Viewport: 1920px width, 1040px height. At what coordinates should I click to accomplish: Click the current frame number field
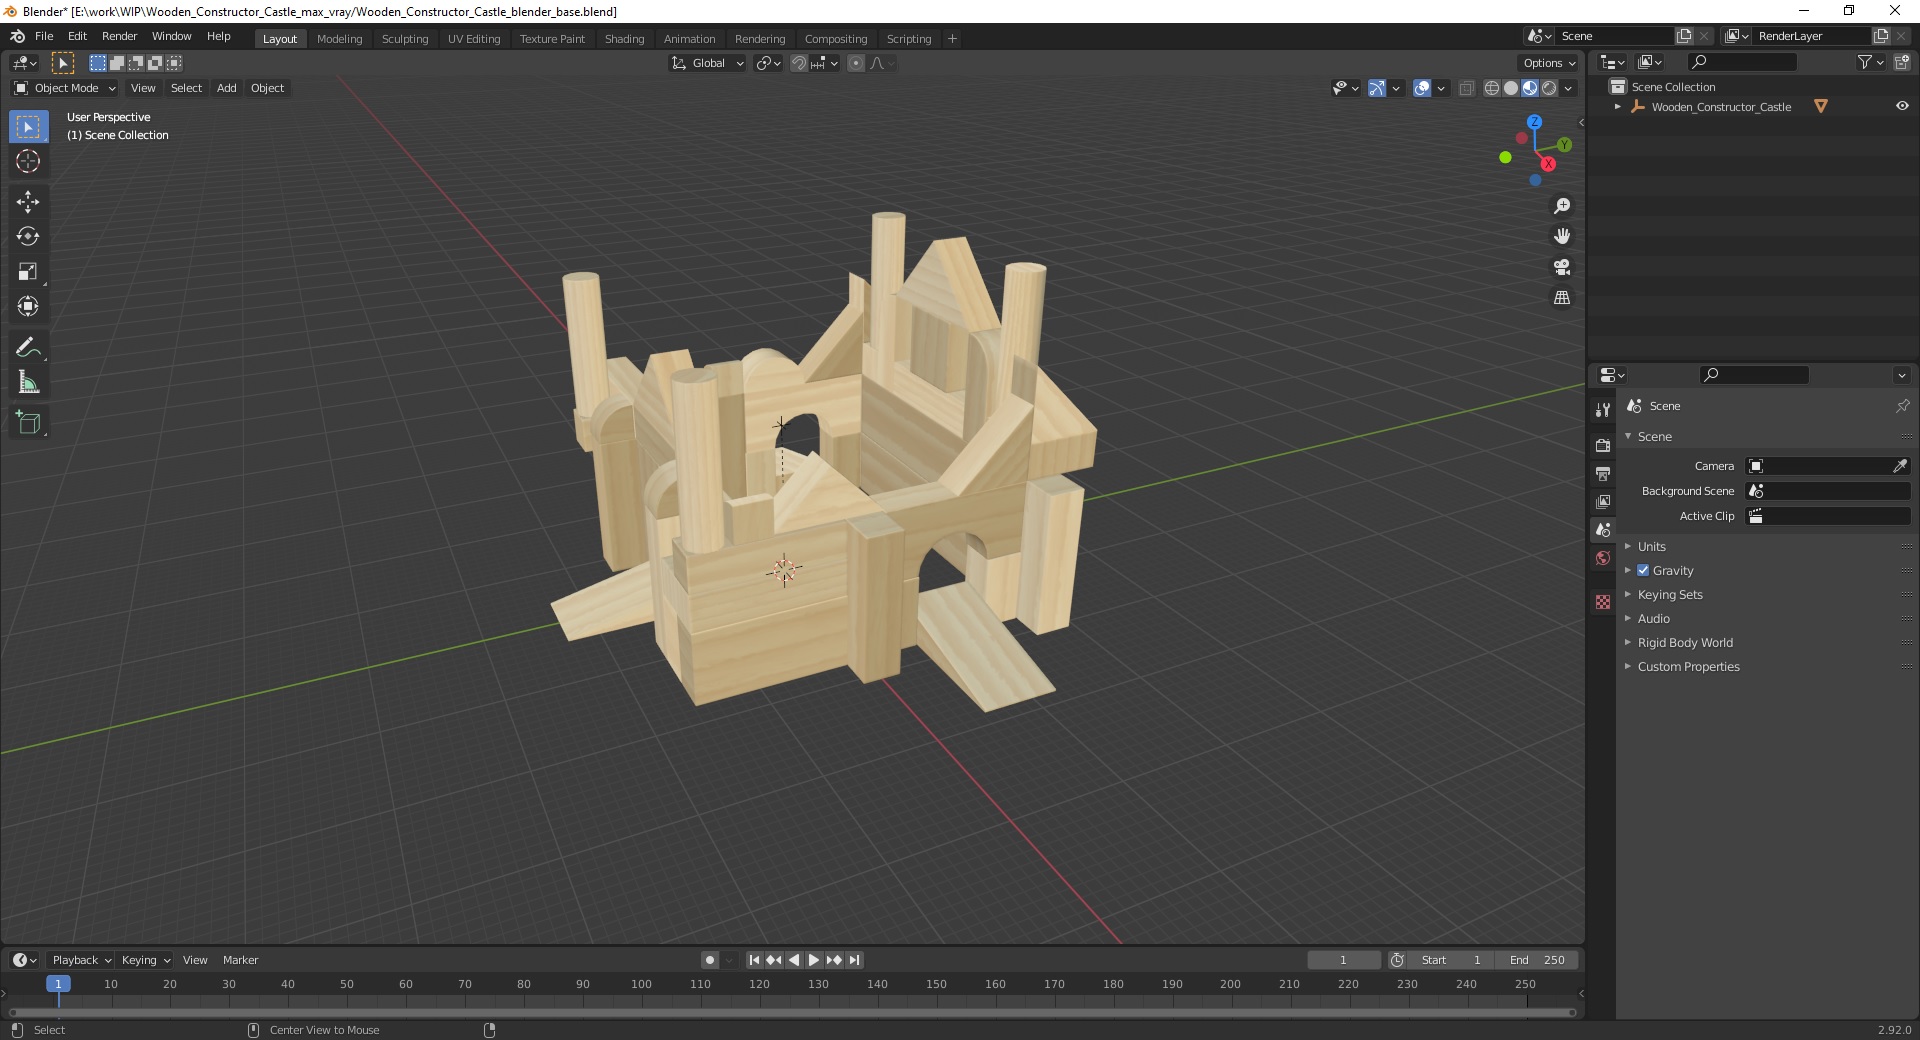pos(1343,960)
